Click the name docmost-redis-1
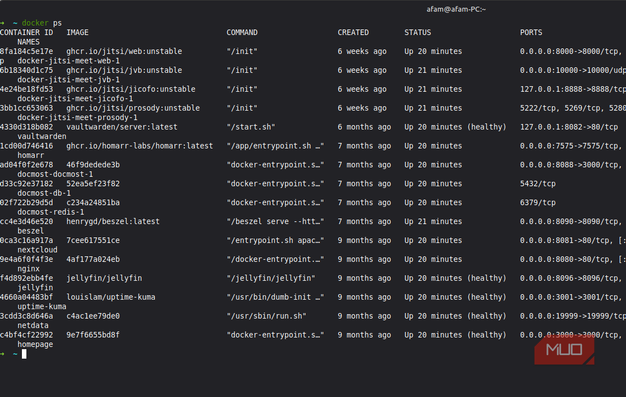 pyautogui.click(x=51, y=212)
